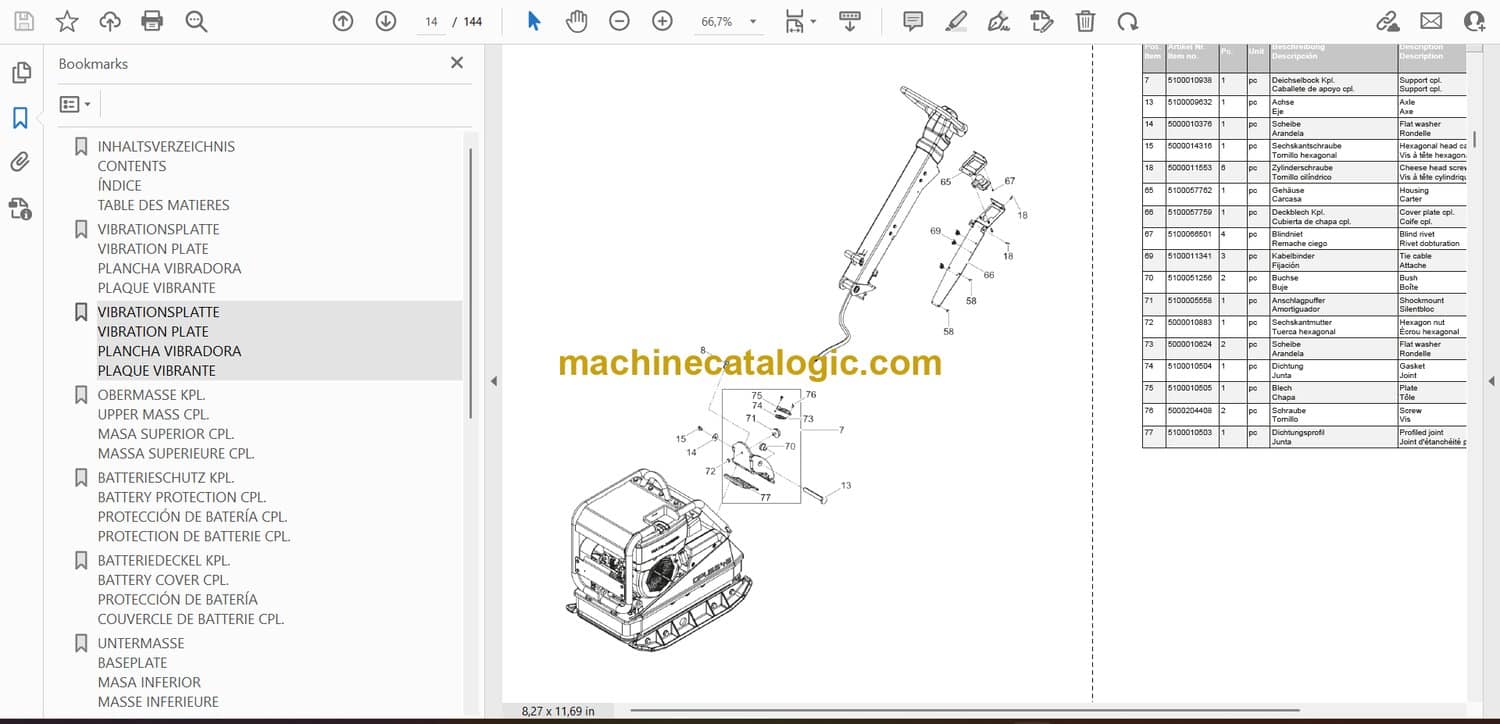This screenshot has height=724, width=1500.
Task: Open the OBERMASSE KPL. bookmark
Action: tap(151, 395)
